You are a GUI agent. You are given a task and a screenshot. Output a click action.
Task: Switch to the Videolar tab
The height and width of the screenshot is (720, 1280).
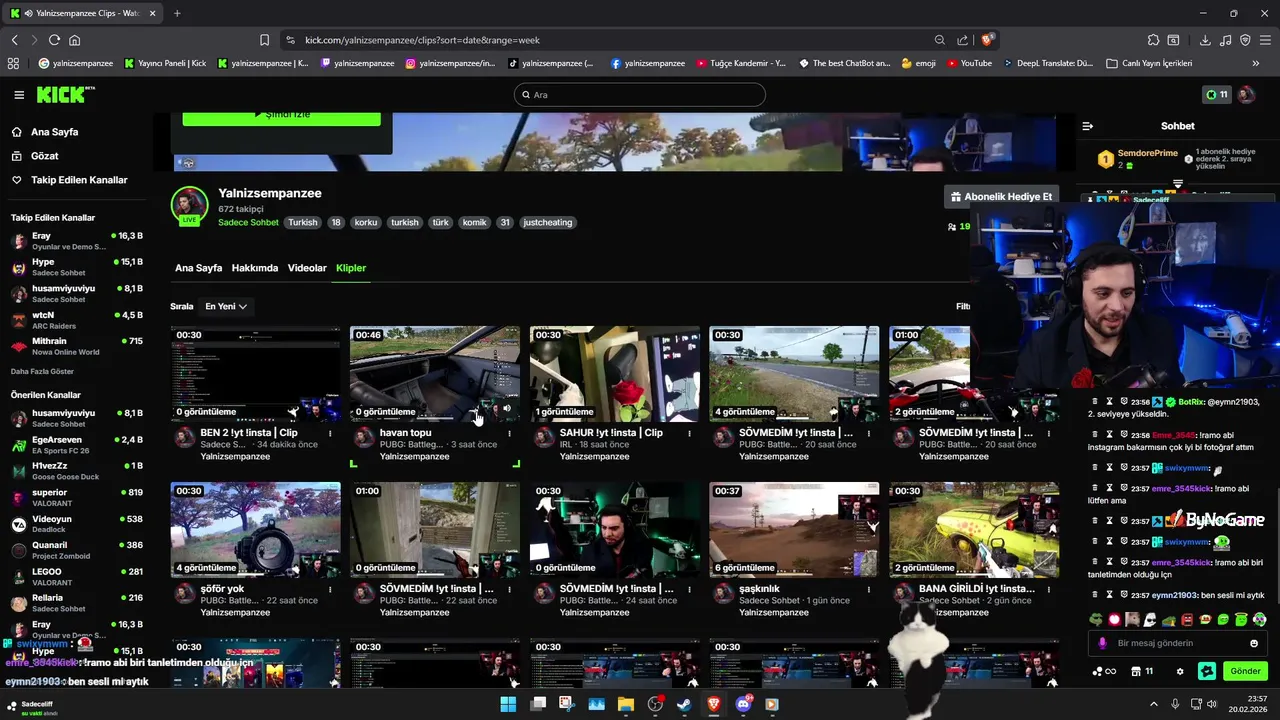pos(307,268)
